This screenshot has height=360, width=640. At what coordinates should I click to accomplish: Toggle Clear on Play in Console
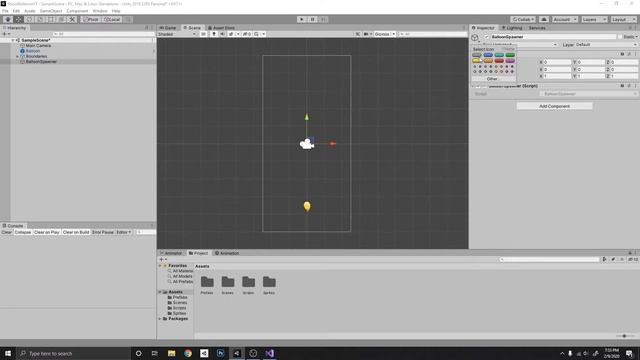47,232
